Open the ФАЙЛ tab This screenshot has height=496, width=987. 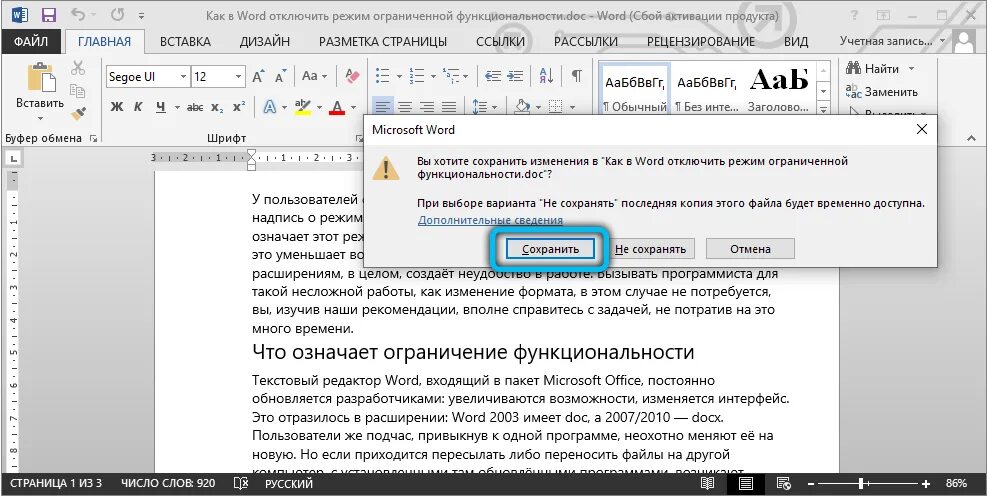31,42
